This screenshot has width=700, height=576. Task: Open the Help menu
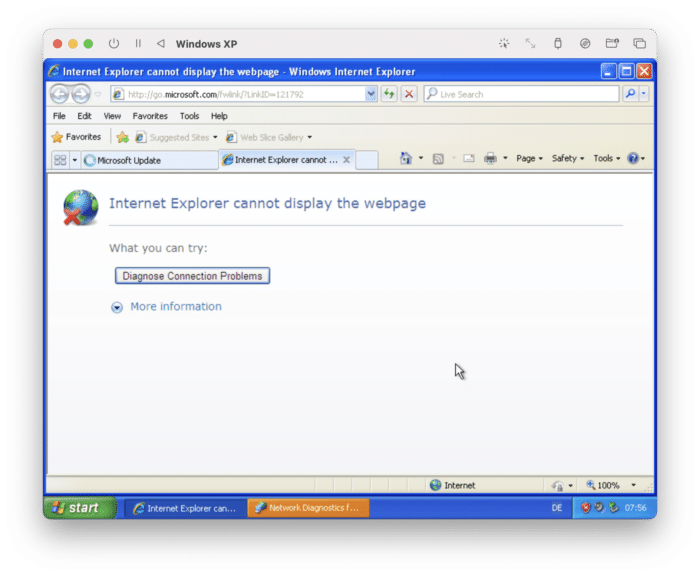pos(219,116)
